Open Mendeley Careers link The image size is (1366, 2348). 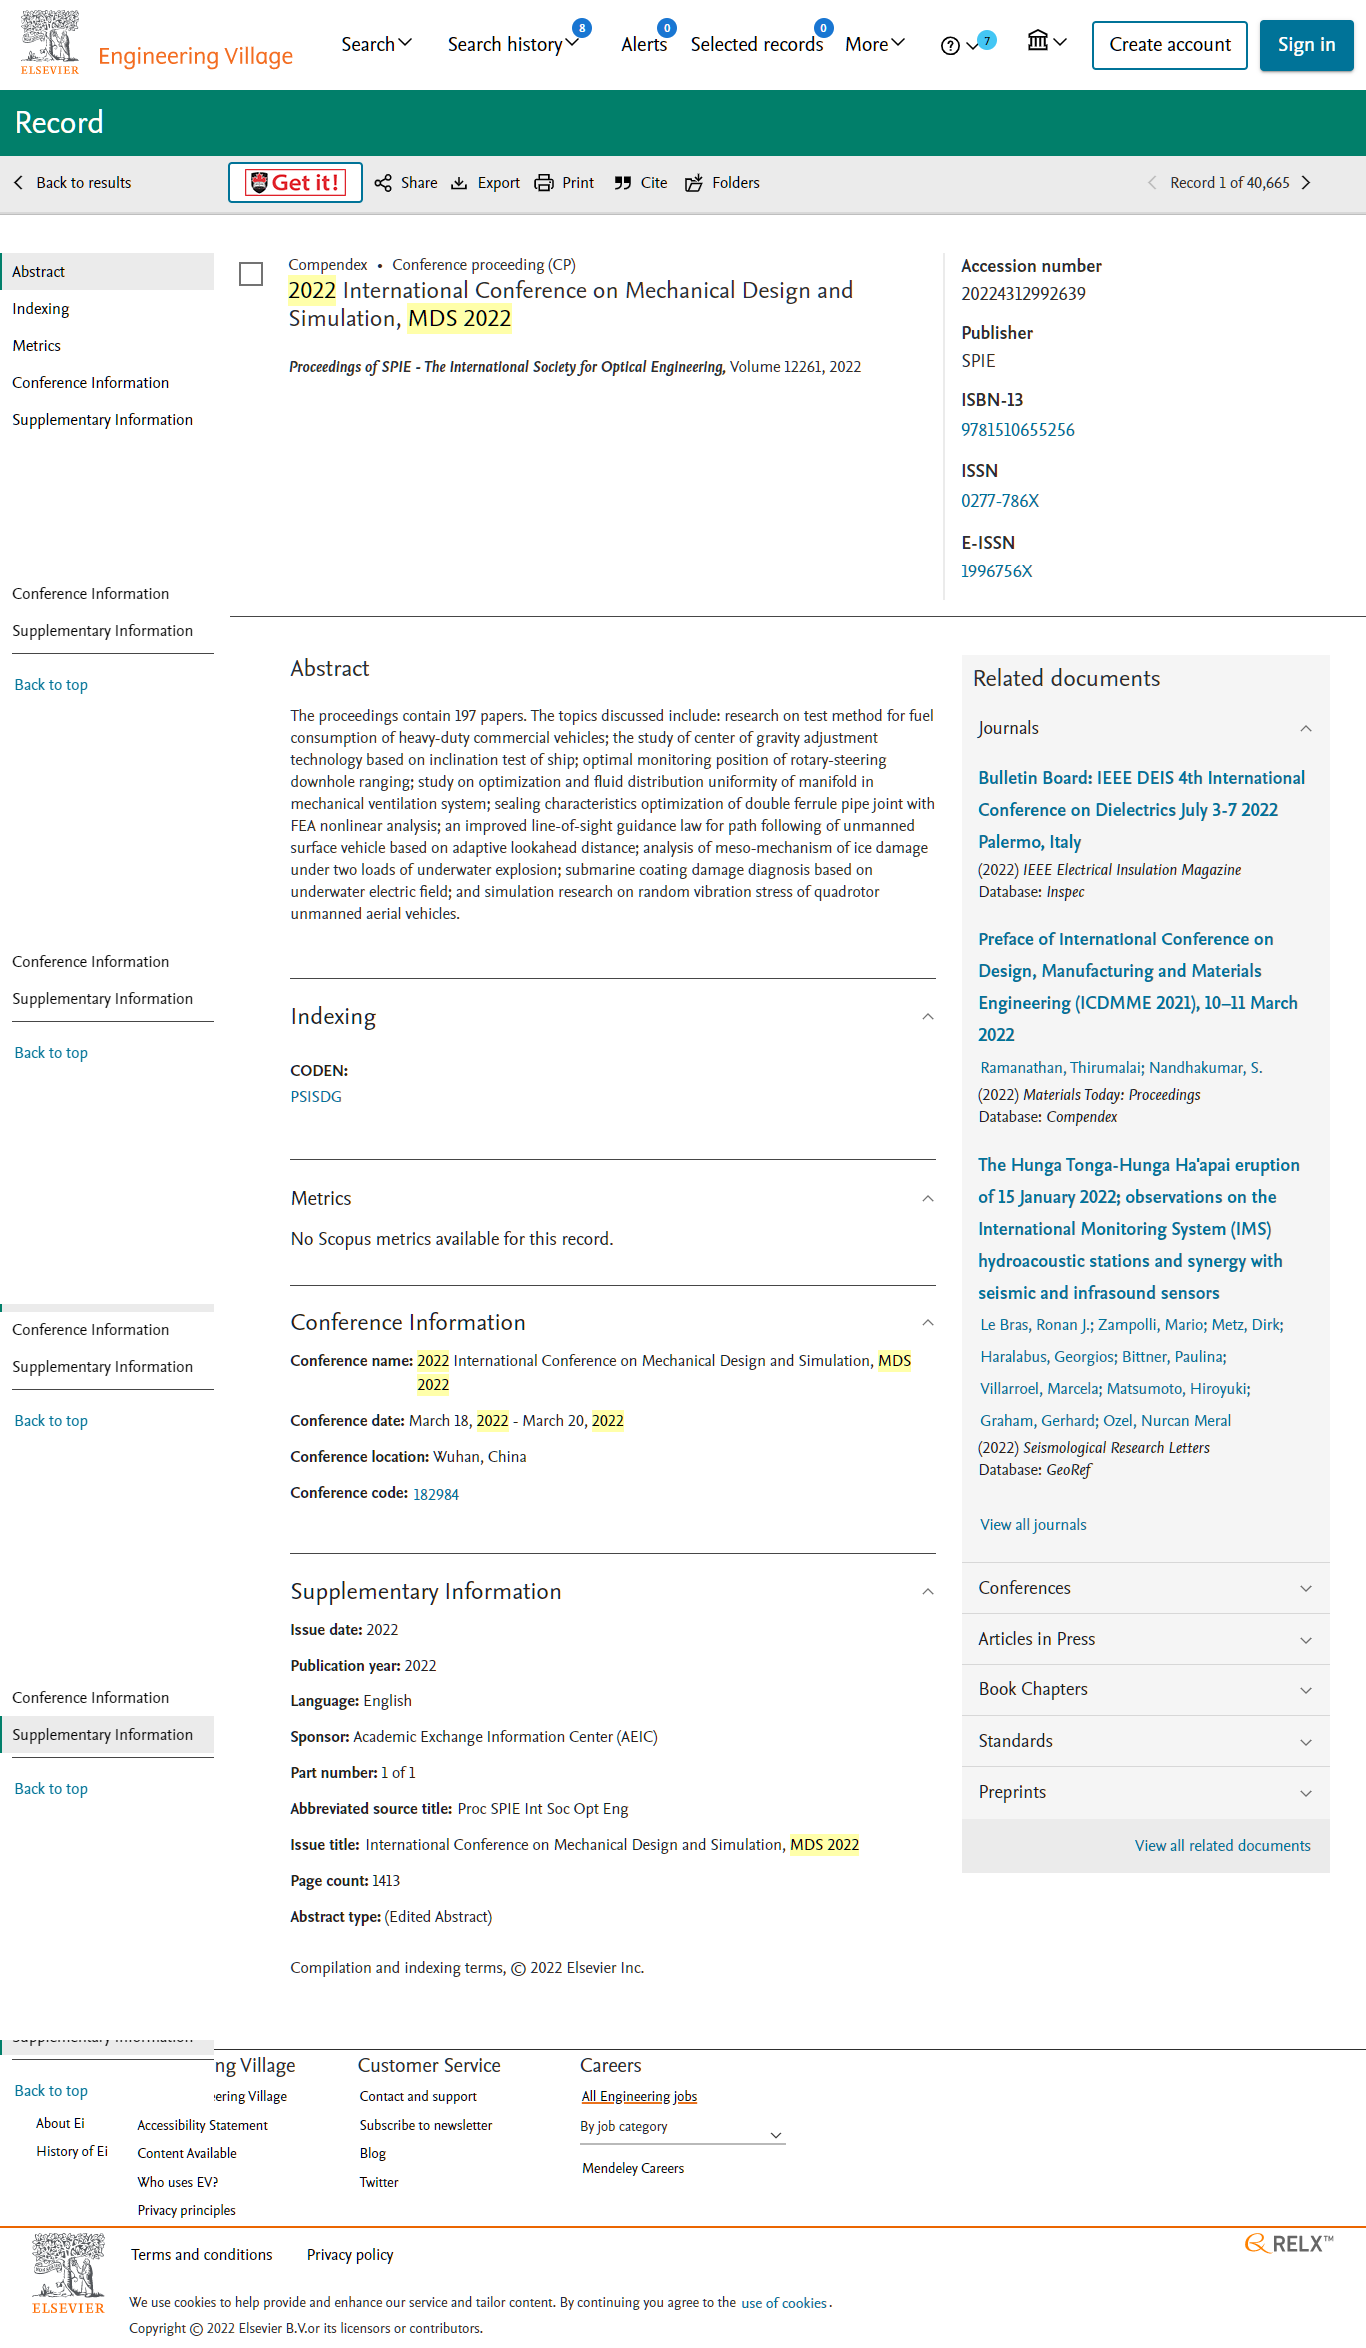[633, 2169]
